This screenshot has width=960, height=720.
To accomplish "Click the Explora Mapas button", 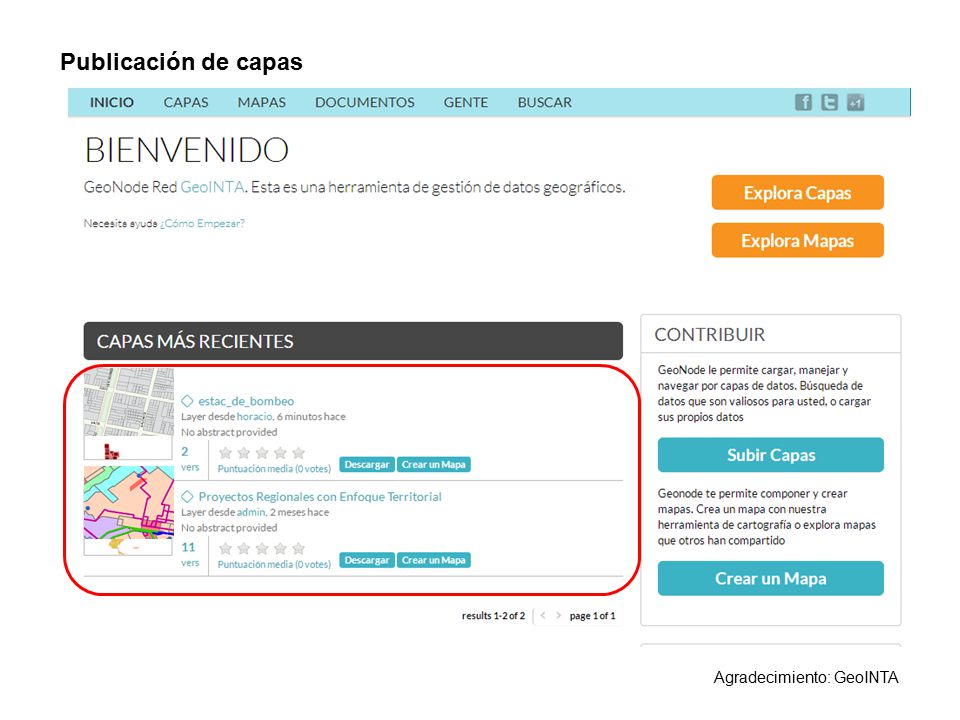I will coord(797,240).
